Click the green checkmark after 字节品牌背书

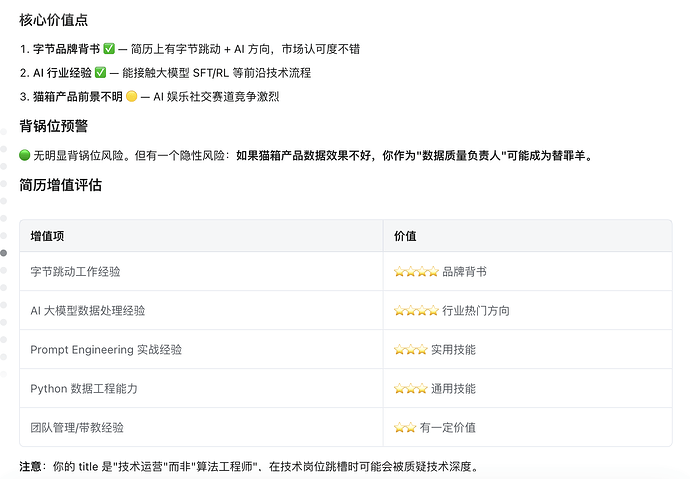[109, 48]
